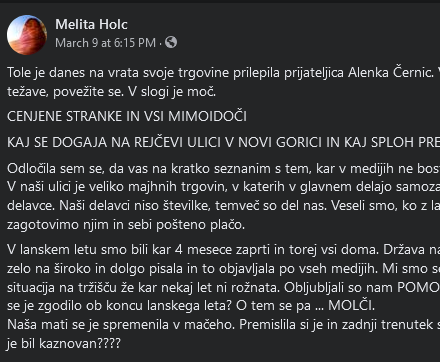Click the line beginning Odločila sem se

pos(223,169)
